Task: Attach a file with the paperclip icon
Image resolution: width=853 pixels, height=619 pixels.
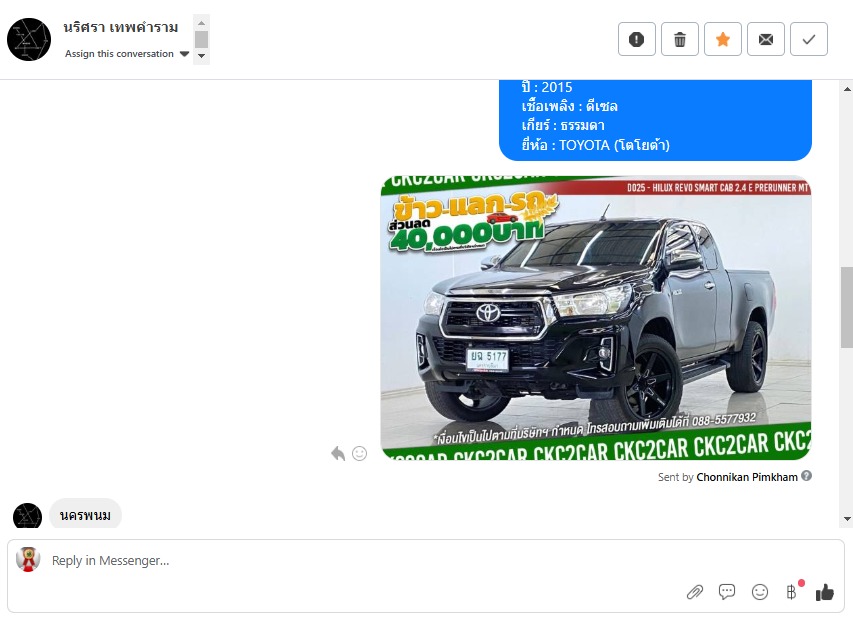Action: pyautogui.click(x=695, y=592)
